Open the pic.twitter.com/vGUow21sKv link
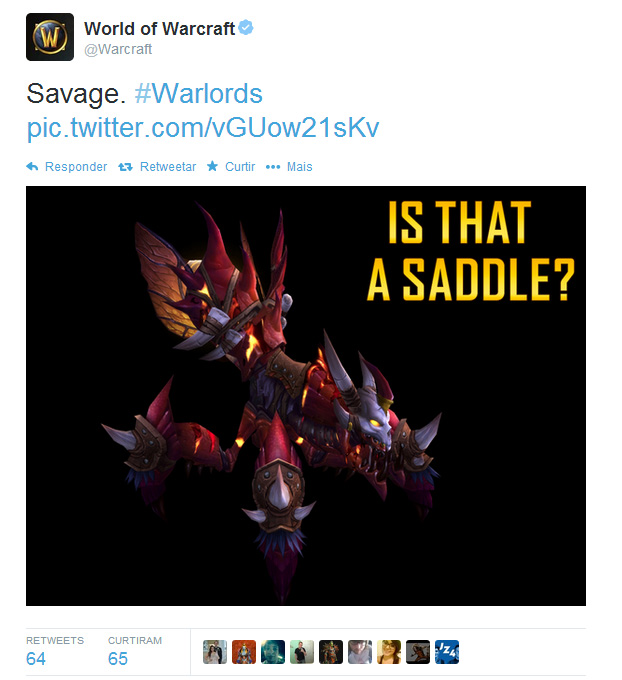This screenshot has width=622, height=680. 203,127
